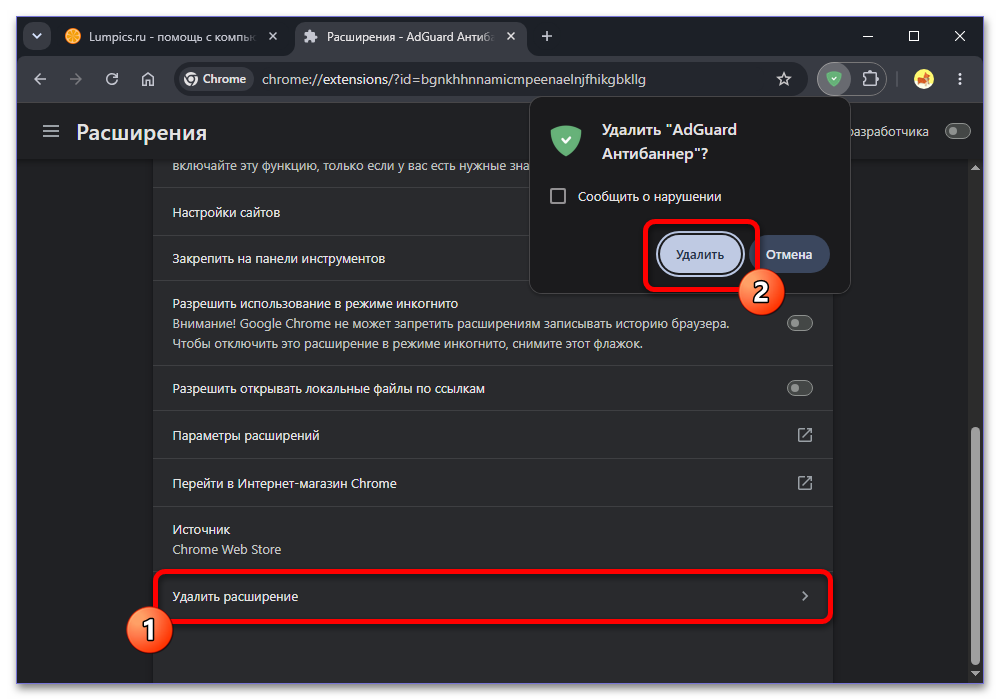Enable open local files by links toggle
The height and width of the screenshot is (700, 1000).
tap(800, 388)
